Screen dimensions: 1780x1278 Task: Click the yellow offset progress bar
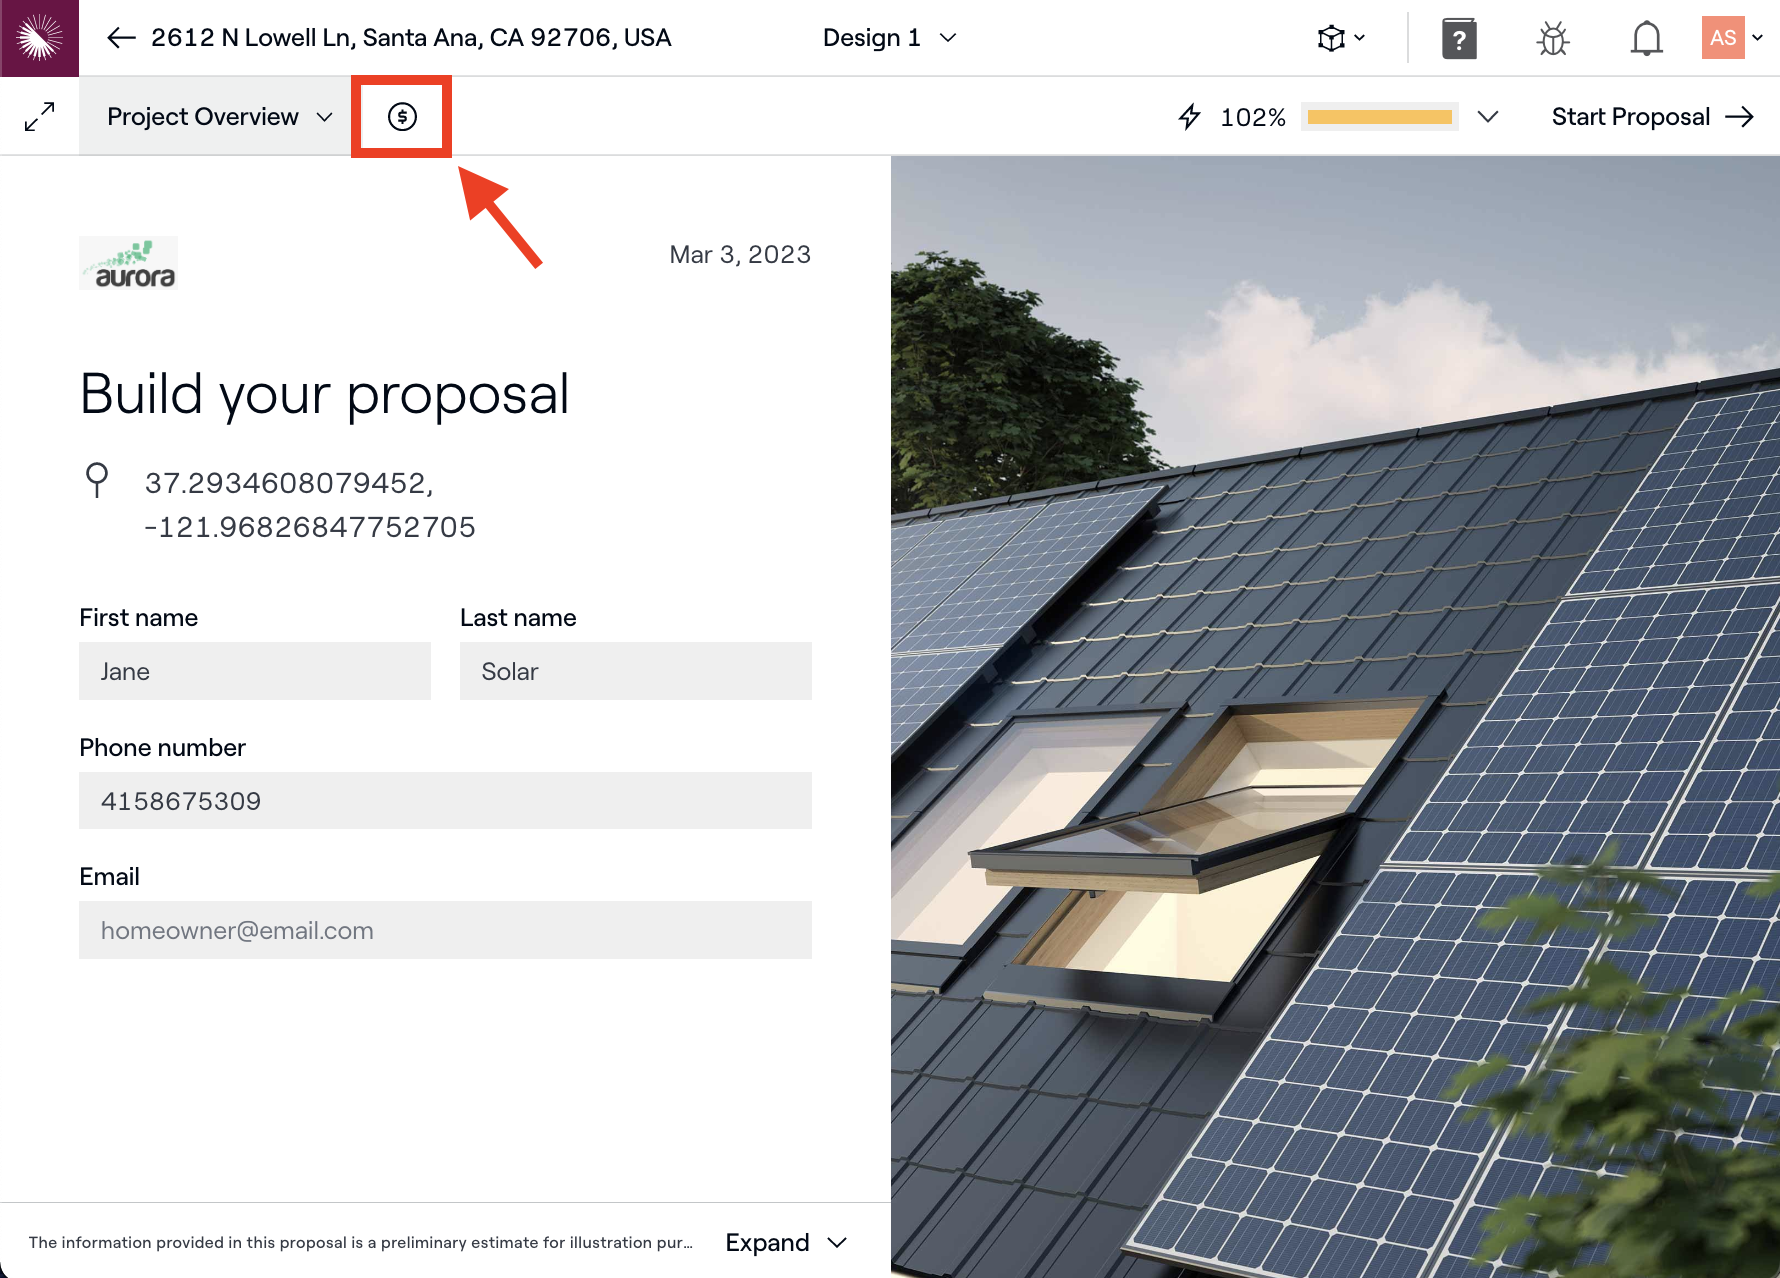1379,116
